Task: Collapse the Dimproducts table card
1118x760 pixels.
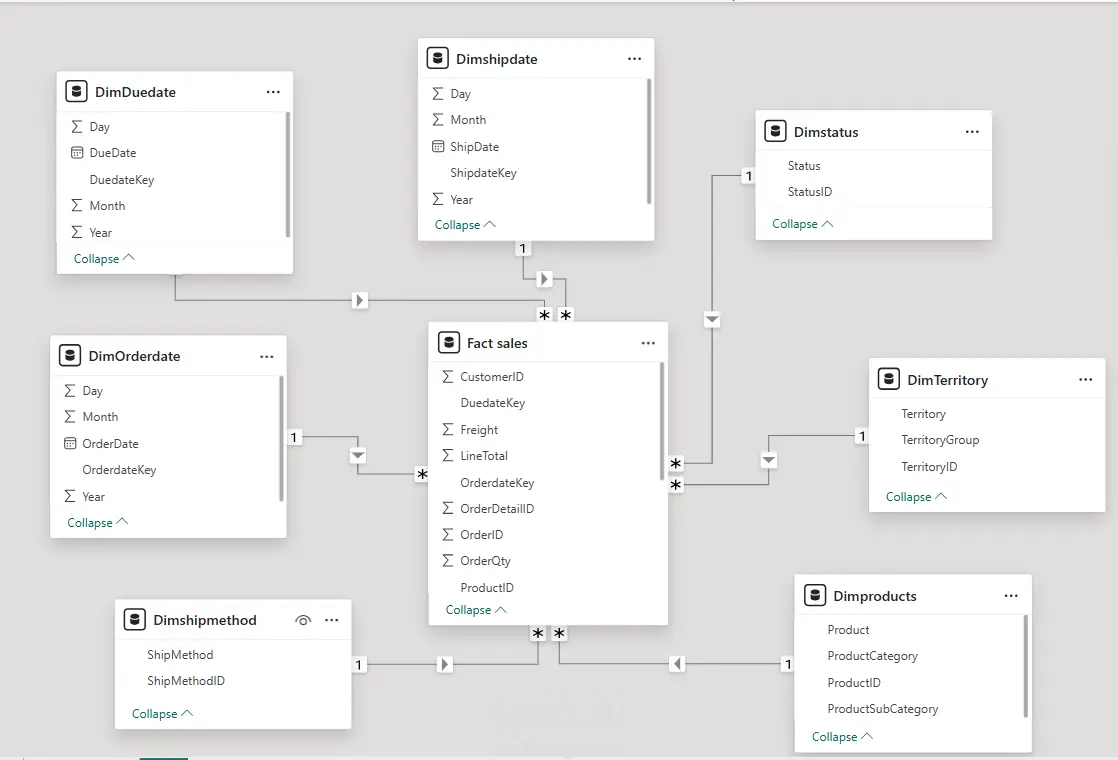Action: pyautogui.click(x=842, y=737)
